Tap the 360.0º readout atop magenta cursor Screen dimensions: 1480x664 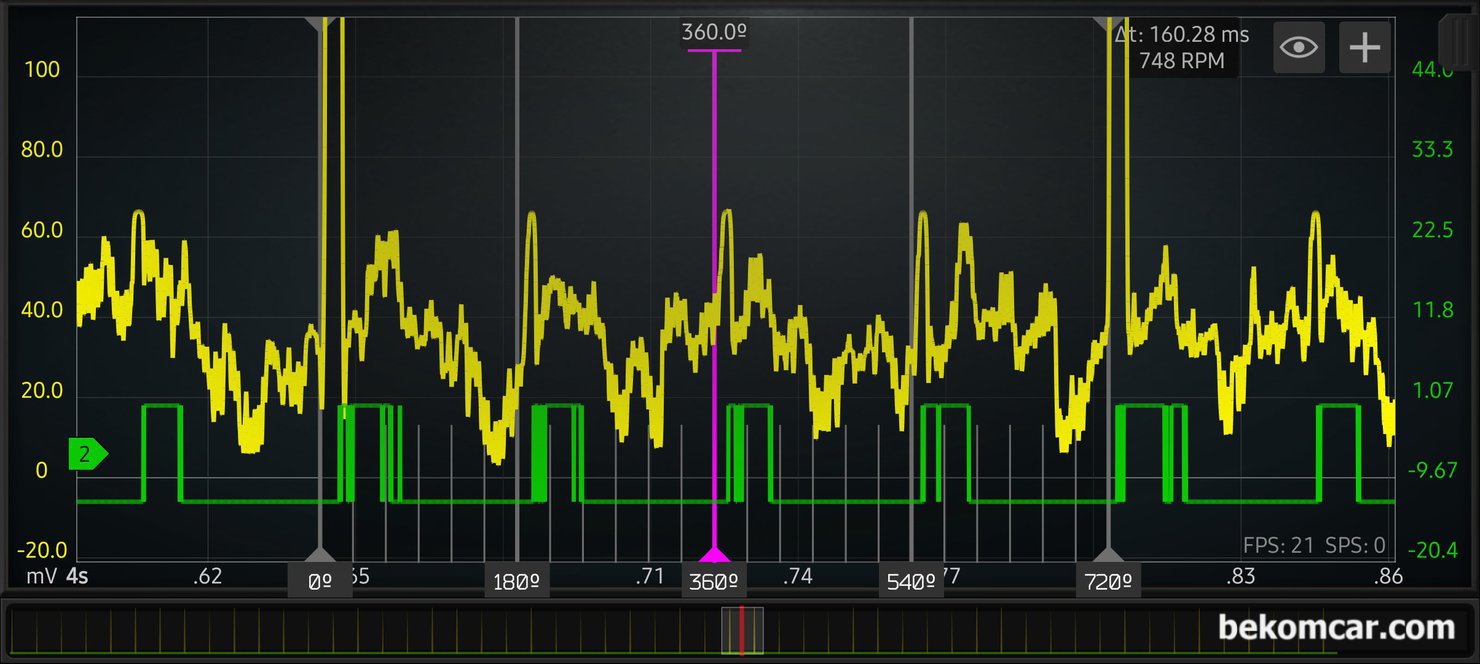(x=714, y=33)
